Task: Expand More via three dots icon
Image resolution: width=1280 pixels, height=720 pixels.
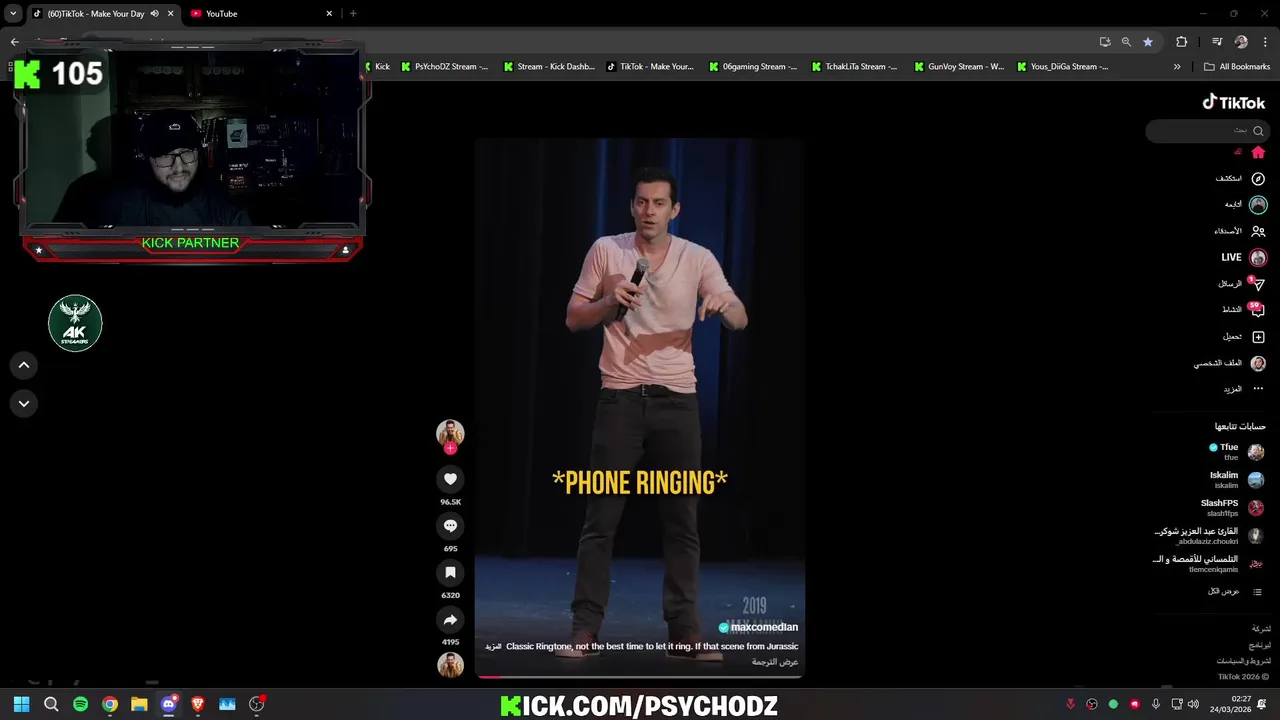Action: click(x=1258, y=389)
